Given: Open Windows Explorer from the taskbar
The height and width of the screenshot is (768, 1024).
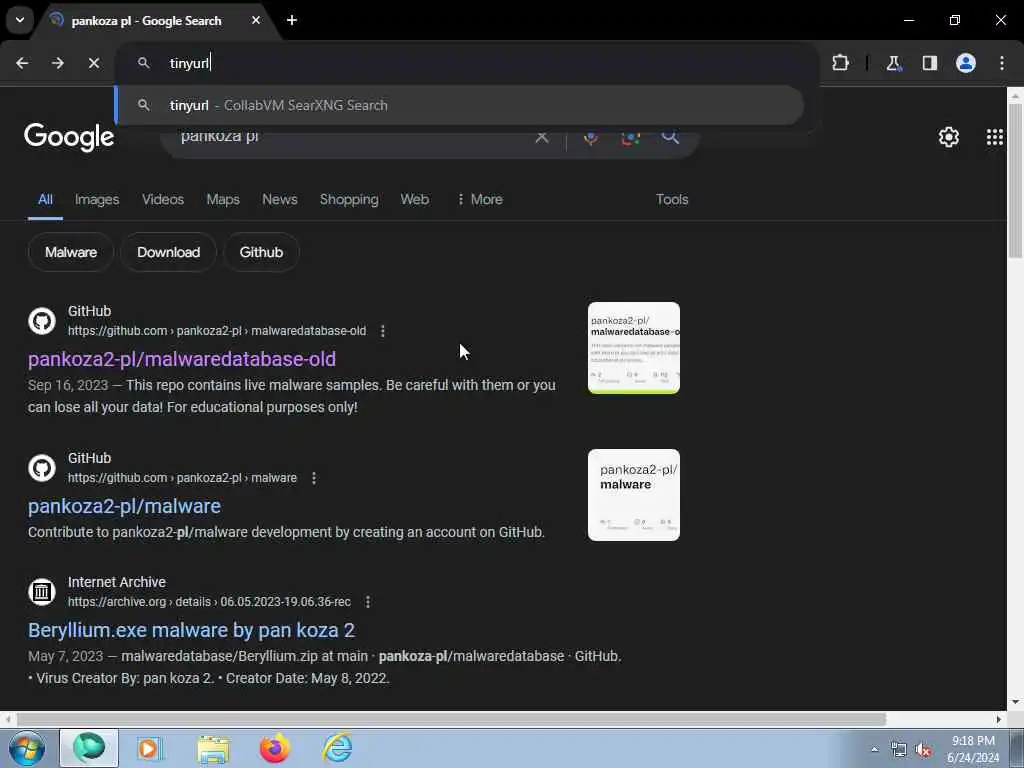Looking at the screenshot, I should pyautogui.click(x=213, y=748).
